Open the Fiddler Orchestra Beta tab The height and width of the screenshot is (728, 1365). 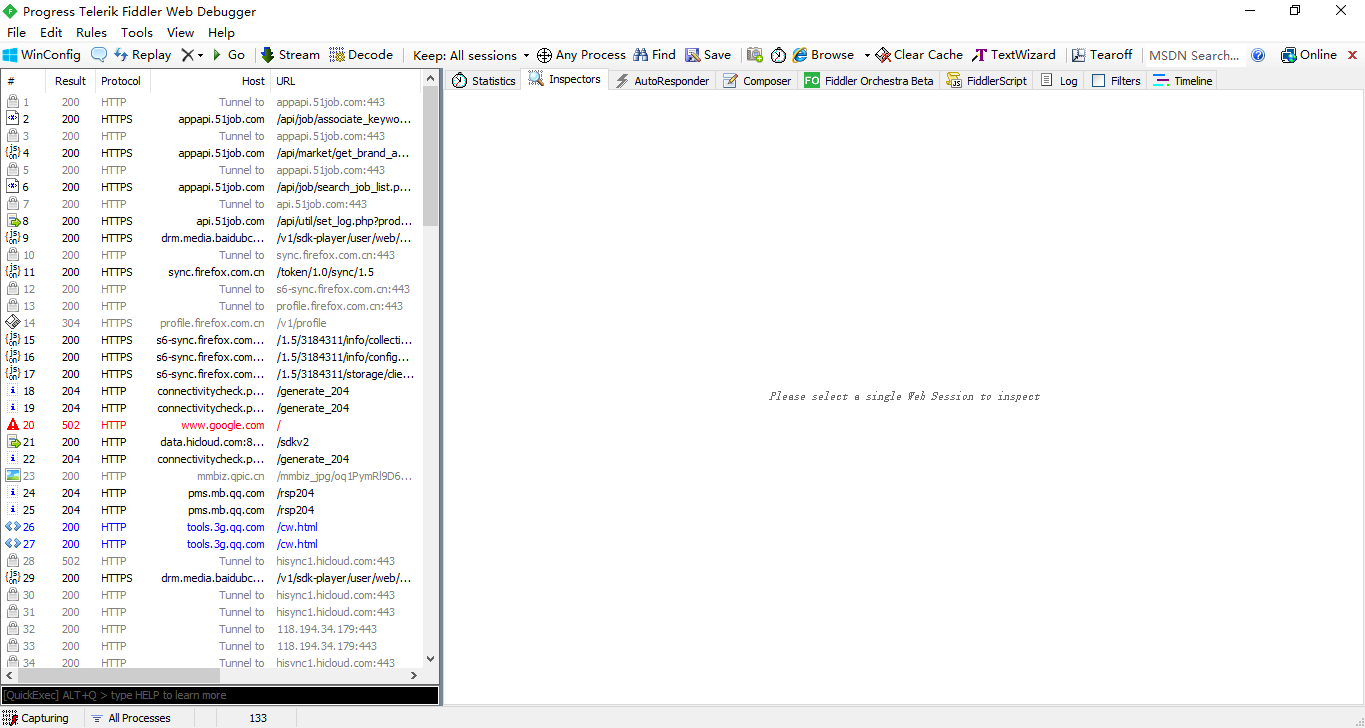[x=869, y=81]
